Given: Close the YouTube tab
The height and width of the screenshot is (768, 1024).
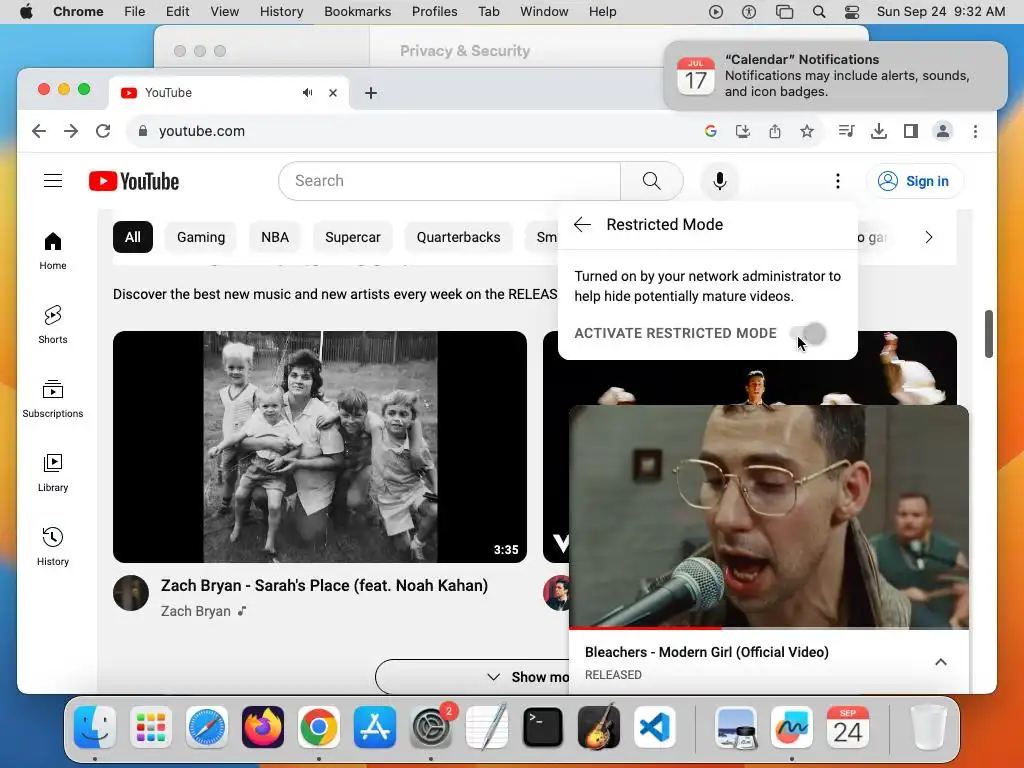Looking at the screenshot, I should point(333,93).
